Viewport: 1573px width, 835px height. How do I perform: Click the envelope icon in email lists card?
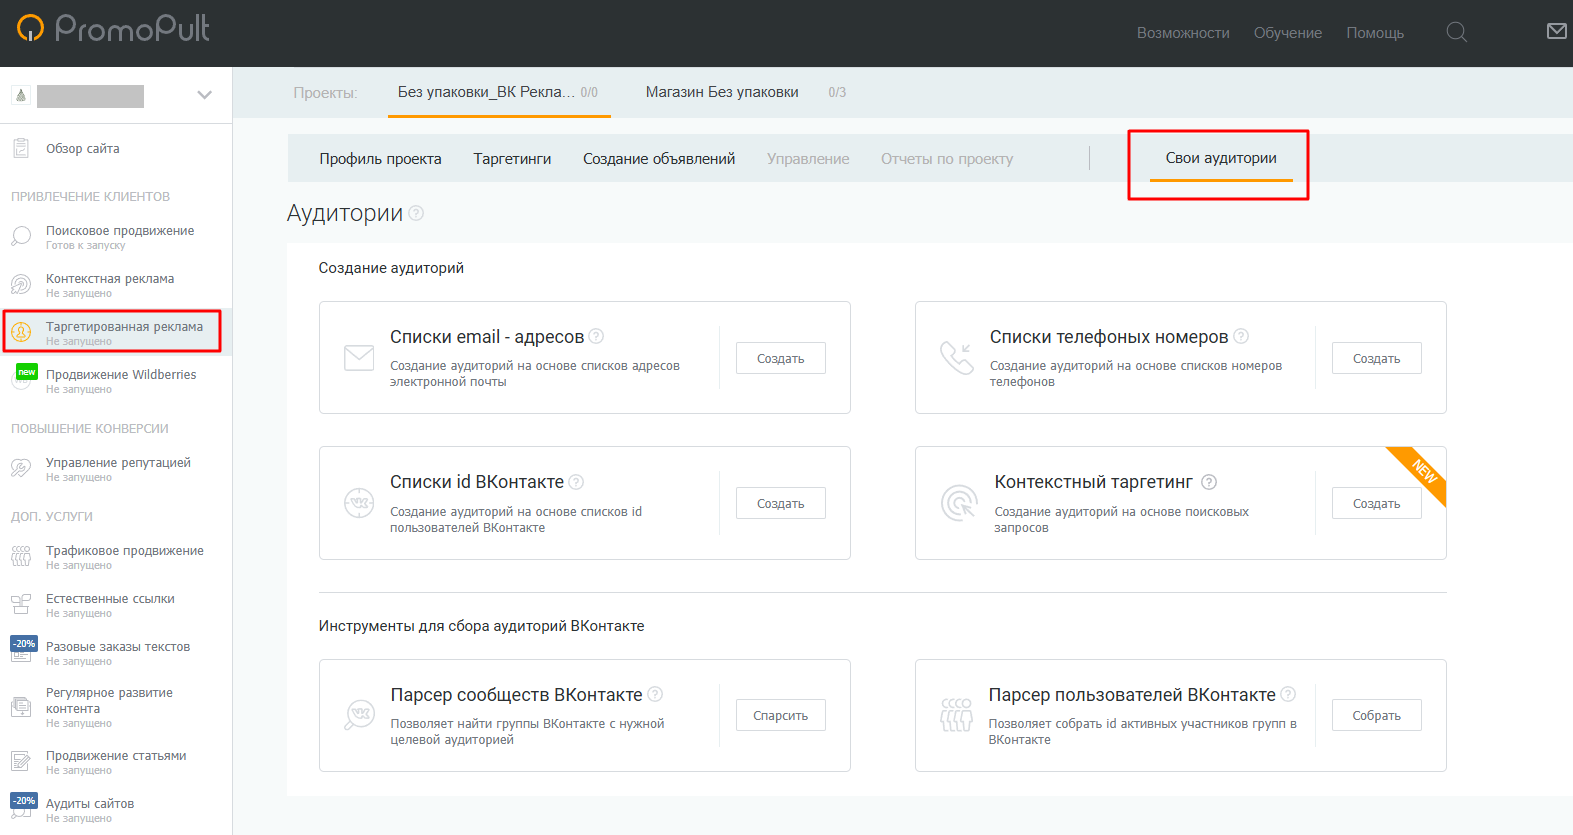coord(359,358)
